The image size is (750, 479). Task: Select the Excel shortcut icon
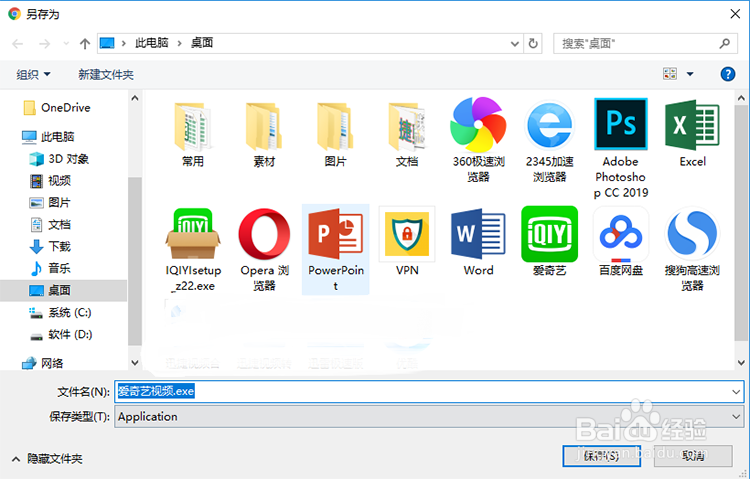pyautogui.click(x=692, y=133)
